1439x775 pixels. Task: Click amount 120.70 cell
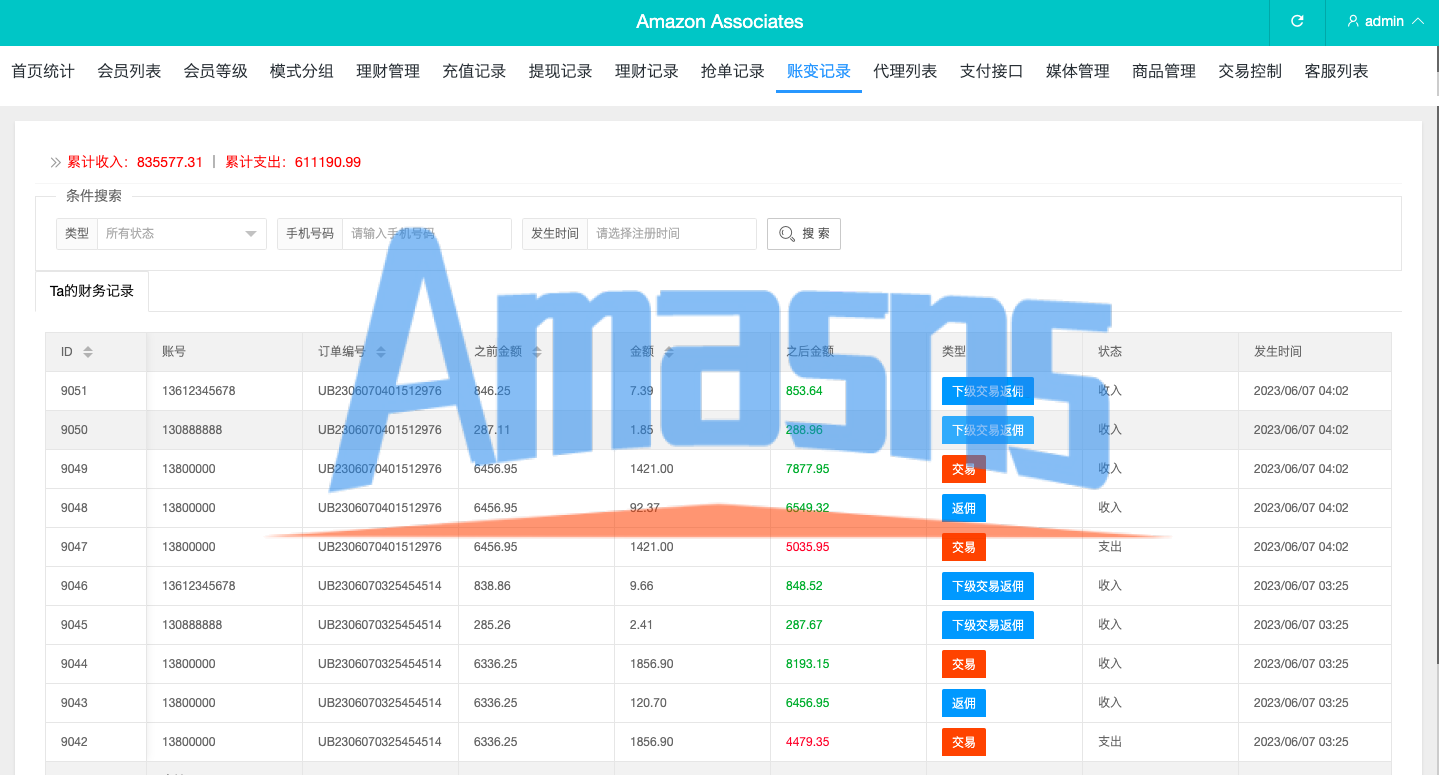(x=648, y=703)
